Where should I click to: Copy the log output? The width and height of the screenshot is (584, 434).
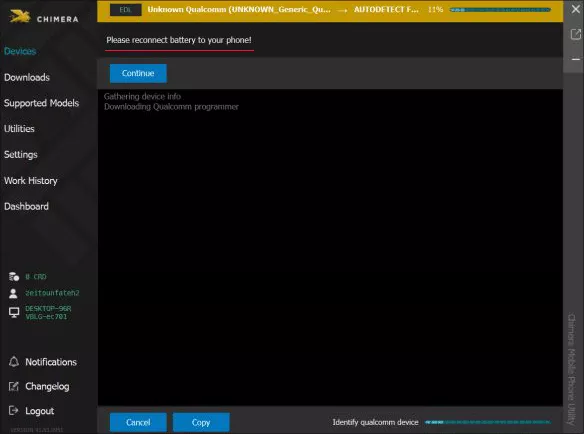201,422
